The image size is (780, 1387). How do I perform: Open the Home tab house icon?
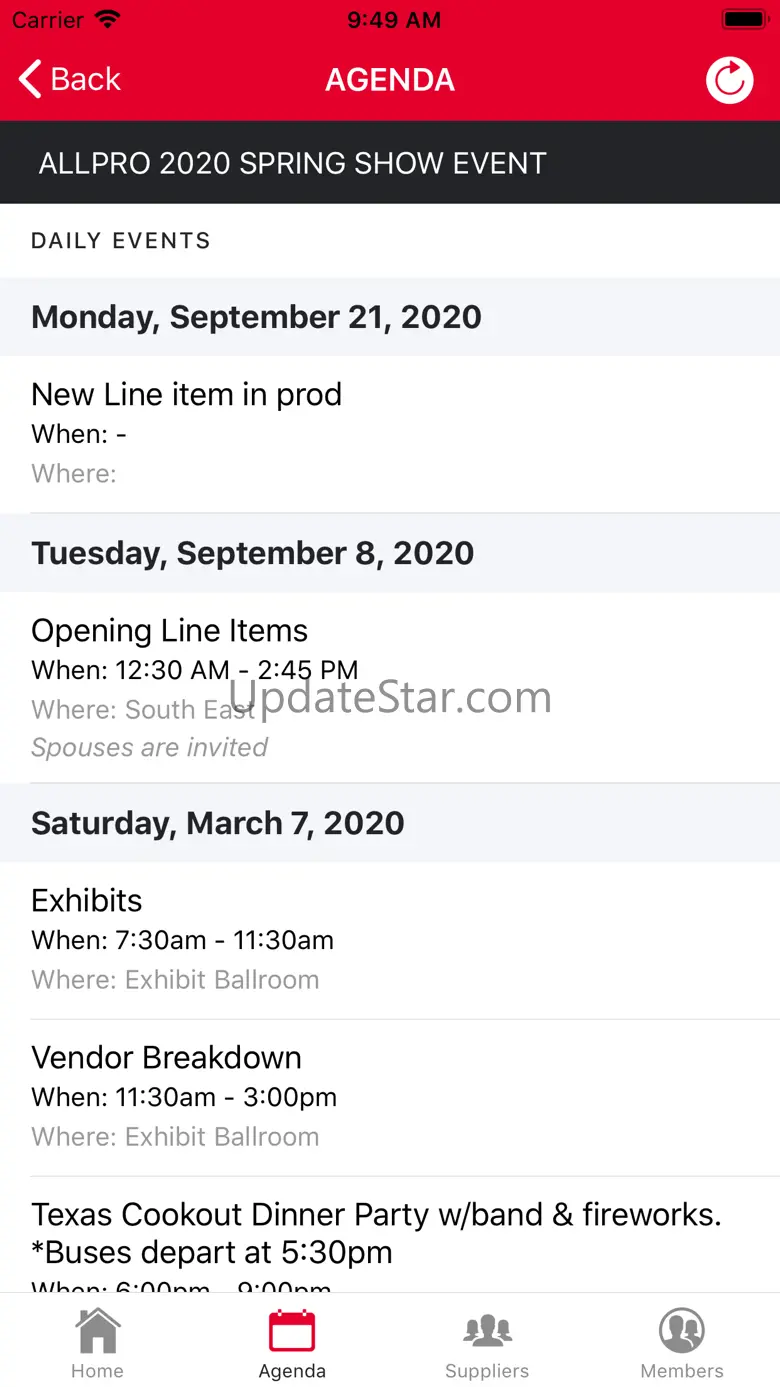[x=97, y=1331]
